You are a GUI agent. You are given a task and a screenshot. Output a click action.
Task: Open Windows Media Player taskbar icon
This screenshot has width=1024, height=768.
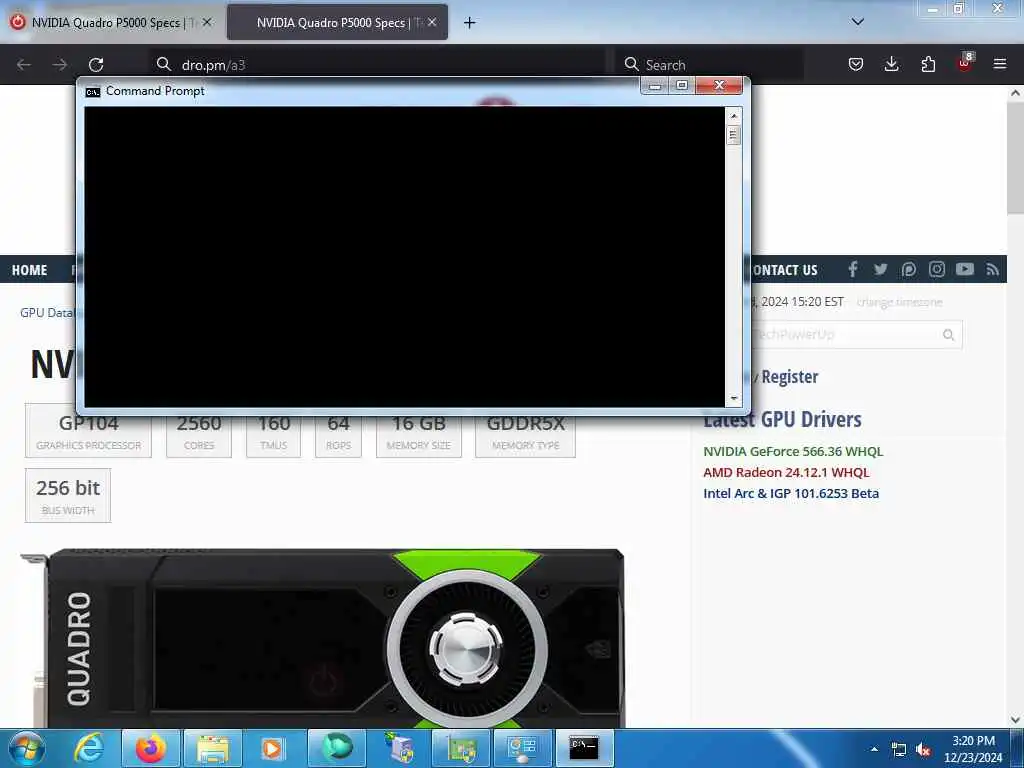[x=274, y=748]
